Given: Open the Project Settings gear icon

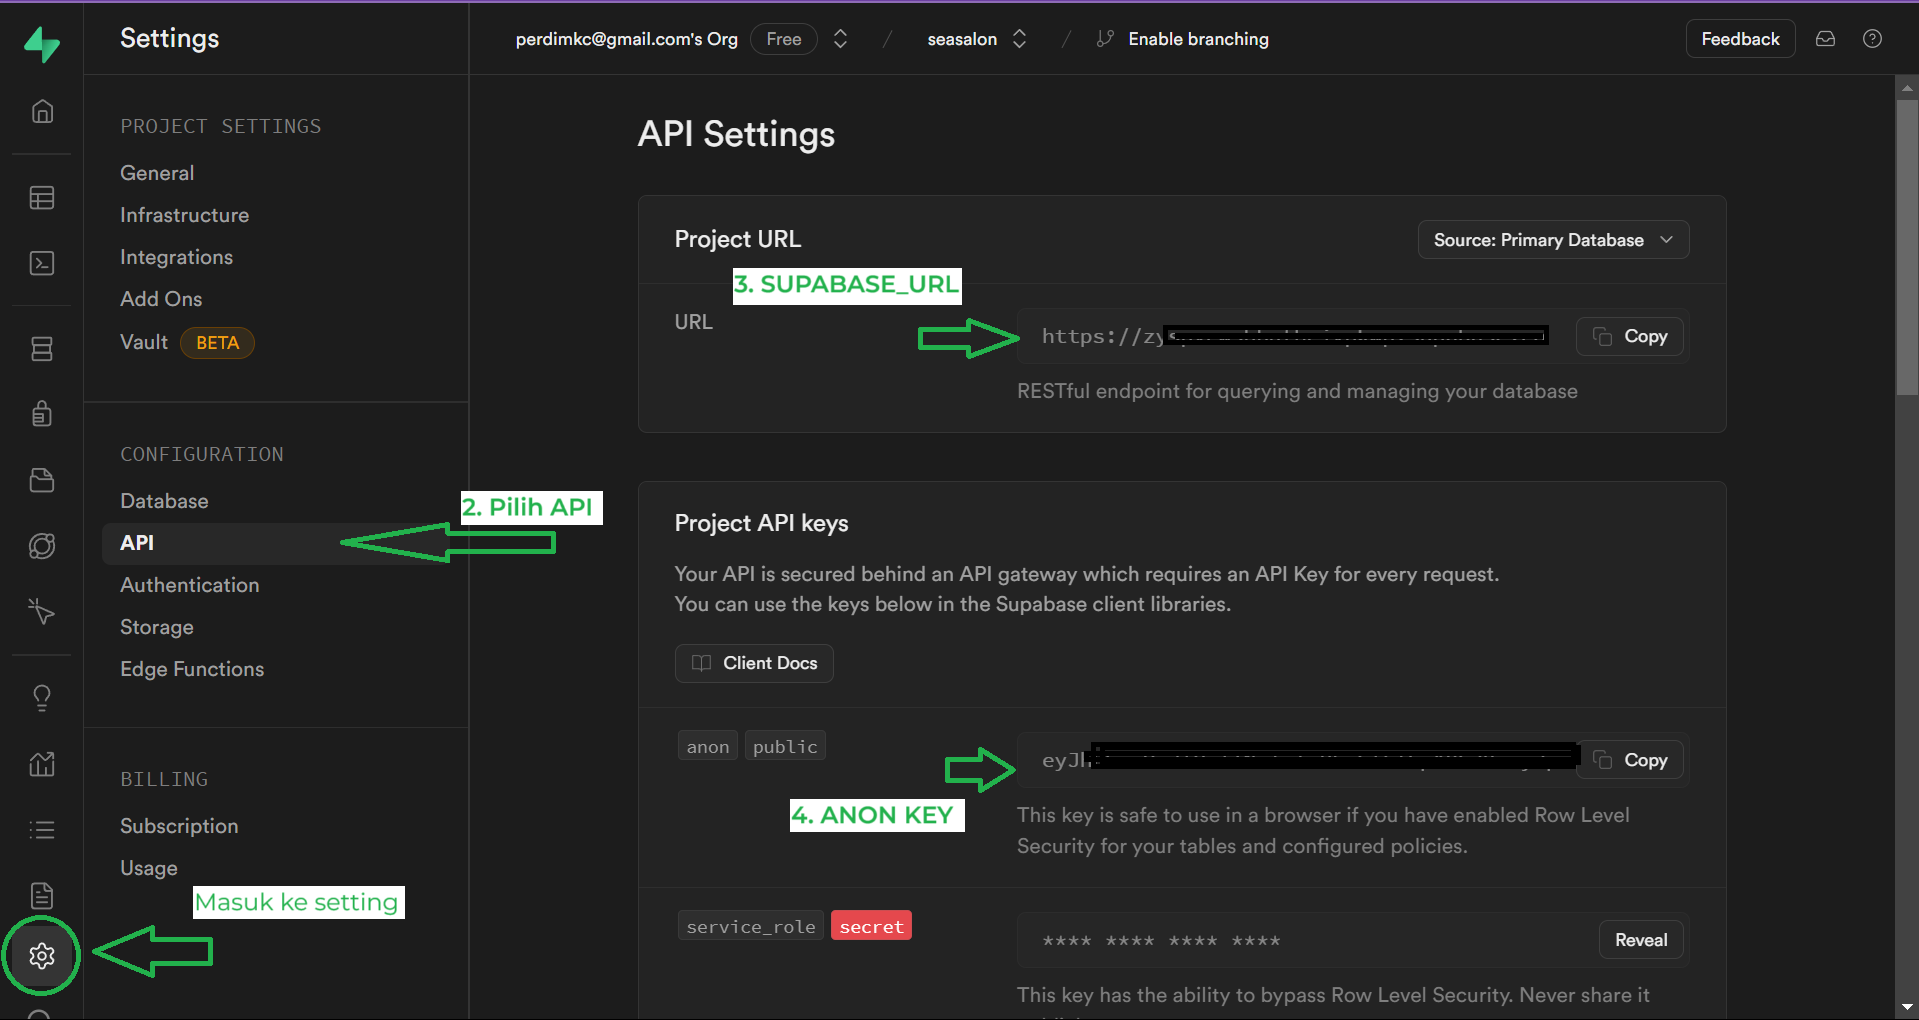Looking at the screenshot, I should (42, 956).
